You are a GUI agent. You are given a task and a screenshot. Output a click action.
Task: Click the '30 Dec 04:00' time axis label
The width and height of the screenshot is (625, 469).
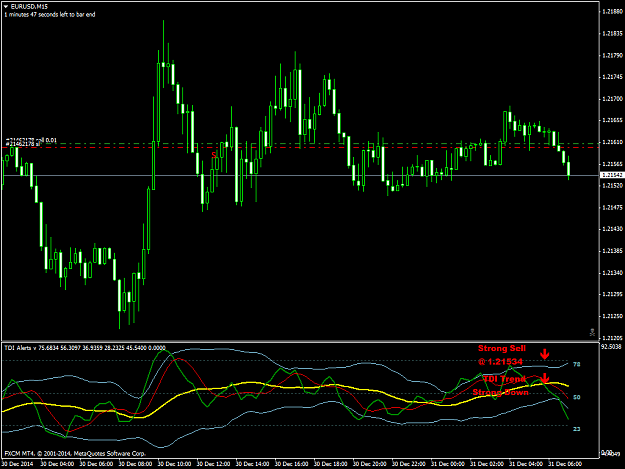click(57, 464)
